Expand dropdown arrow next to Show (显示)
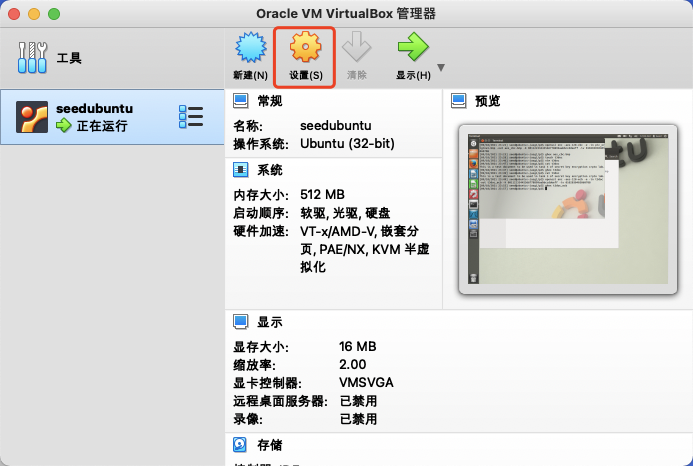This screenshot has width=693, height=466. tap(441, 67)
